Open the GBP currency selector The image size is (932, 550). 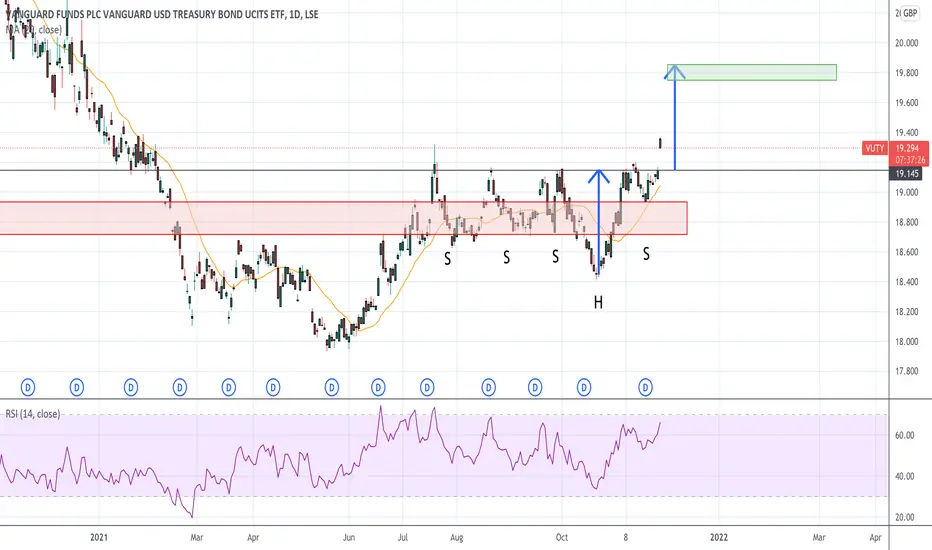[x=910, y=13]
